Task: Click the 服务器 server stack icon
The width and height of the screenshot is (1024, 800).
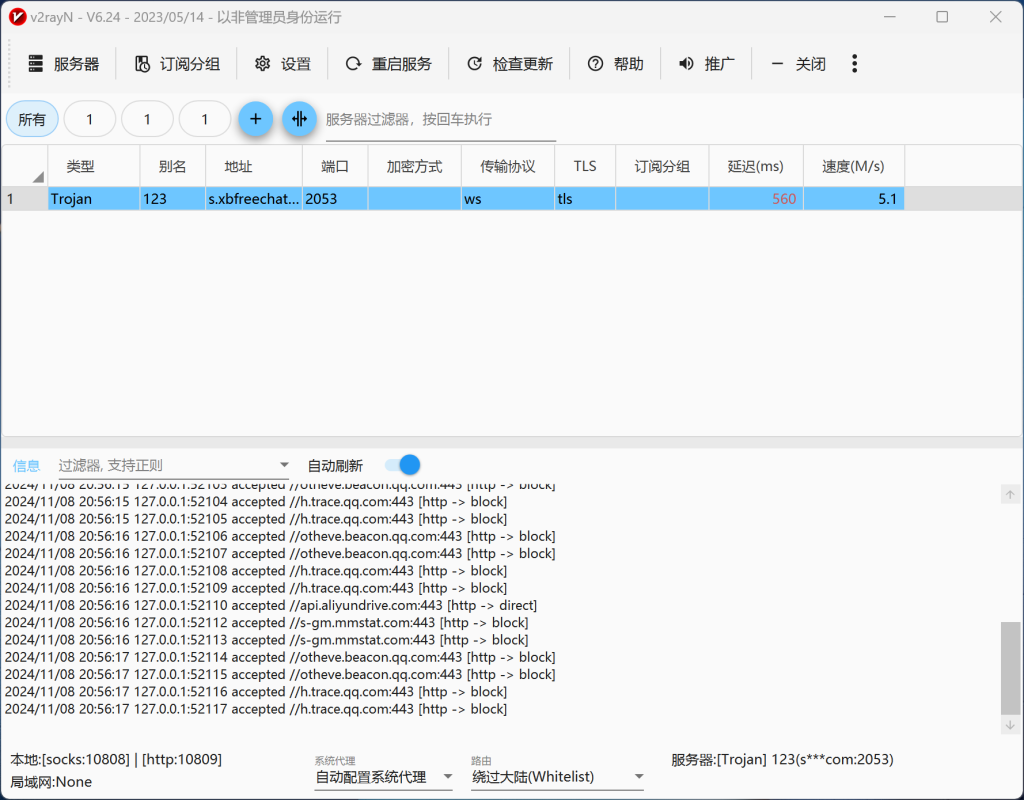Action: click(x=36, y=64)
